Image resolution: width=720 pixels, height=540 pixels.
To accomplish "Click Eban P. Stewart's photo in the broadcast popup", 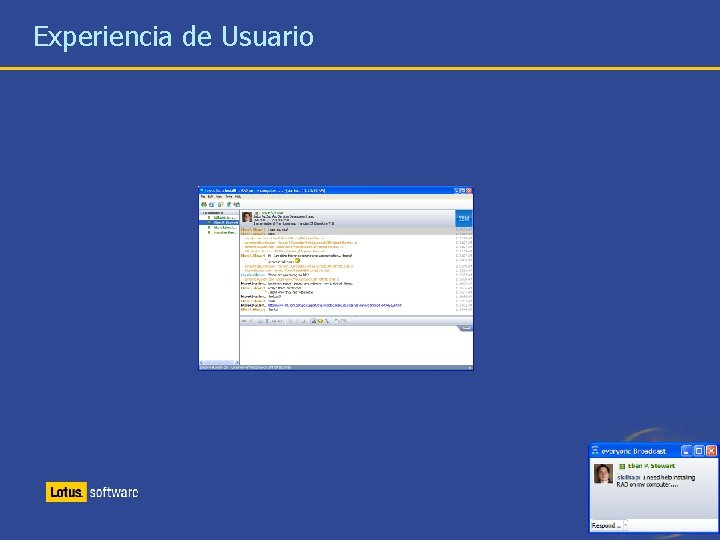I will (x=603, y=473).
